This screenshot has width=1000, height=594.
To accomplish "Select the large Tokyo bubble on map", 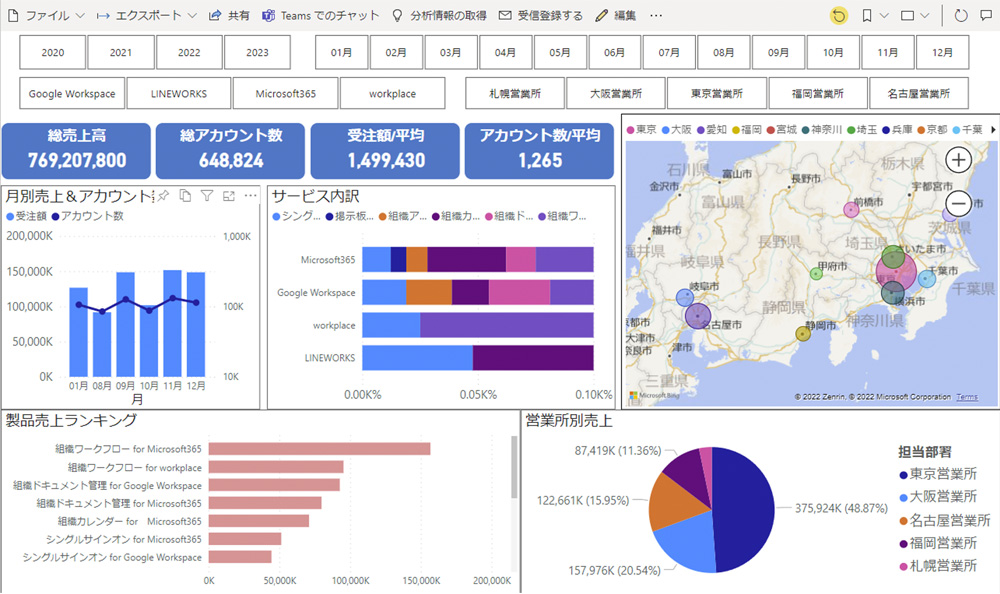I will tap(896, 272).
